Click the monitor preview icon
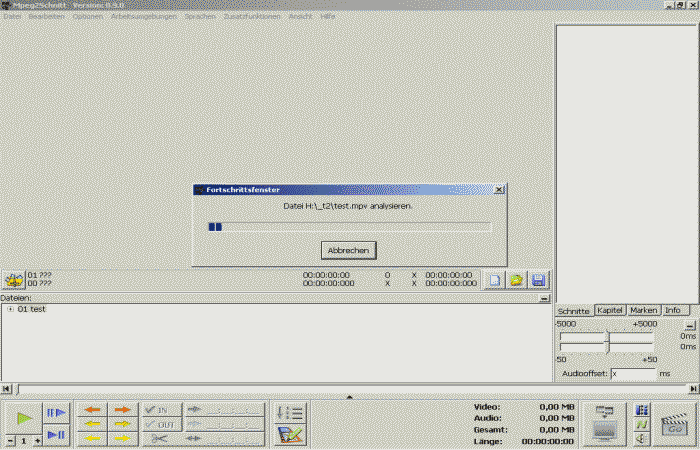Image resolution: width=700 pixels, height=450 pixels. 605,424
